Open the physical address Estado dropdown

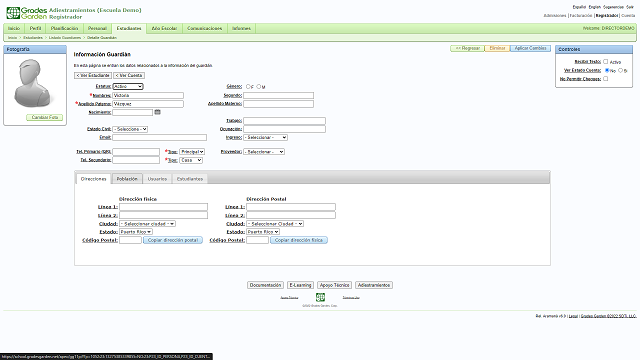pos(136,232)
